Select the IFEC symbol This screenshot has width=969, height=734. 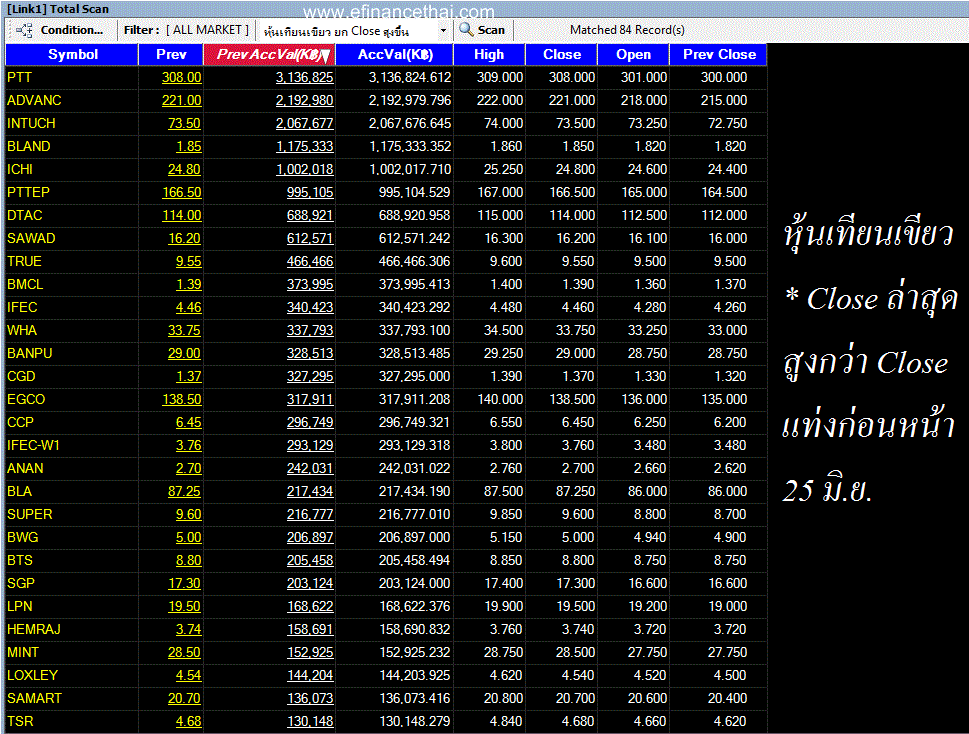click(22, 307)
